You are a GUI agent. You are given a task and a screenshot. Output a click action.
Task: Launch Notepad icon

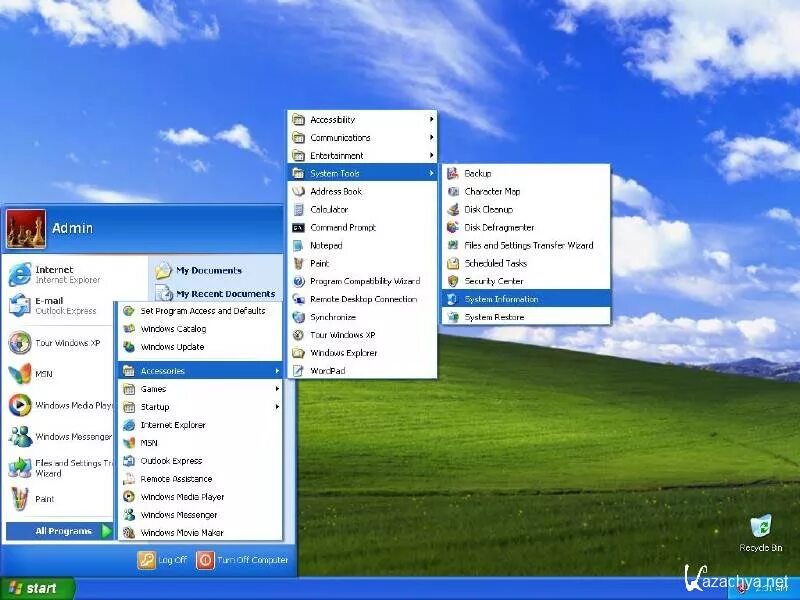[x=298, y=245]
